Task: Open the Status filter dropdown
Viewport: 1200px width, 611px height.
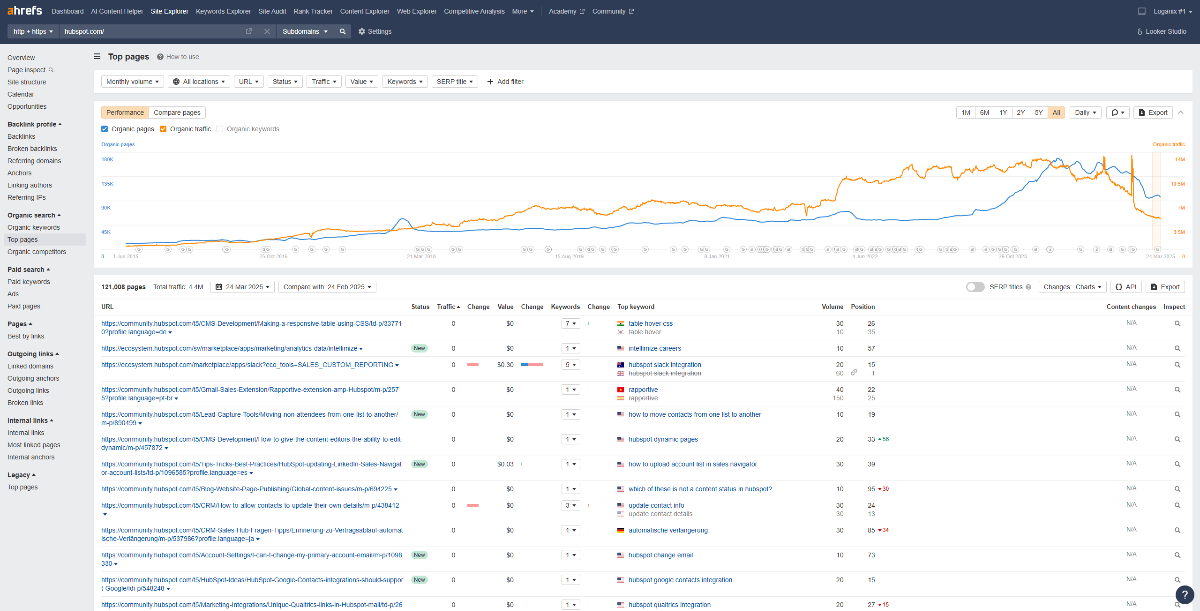Action: coord(285,81)
